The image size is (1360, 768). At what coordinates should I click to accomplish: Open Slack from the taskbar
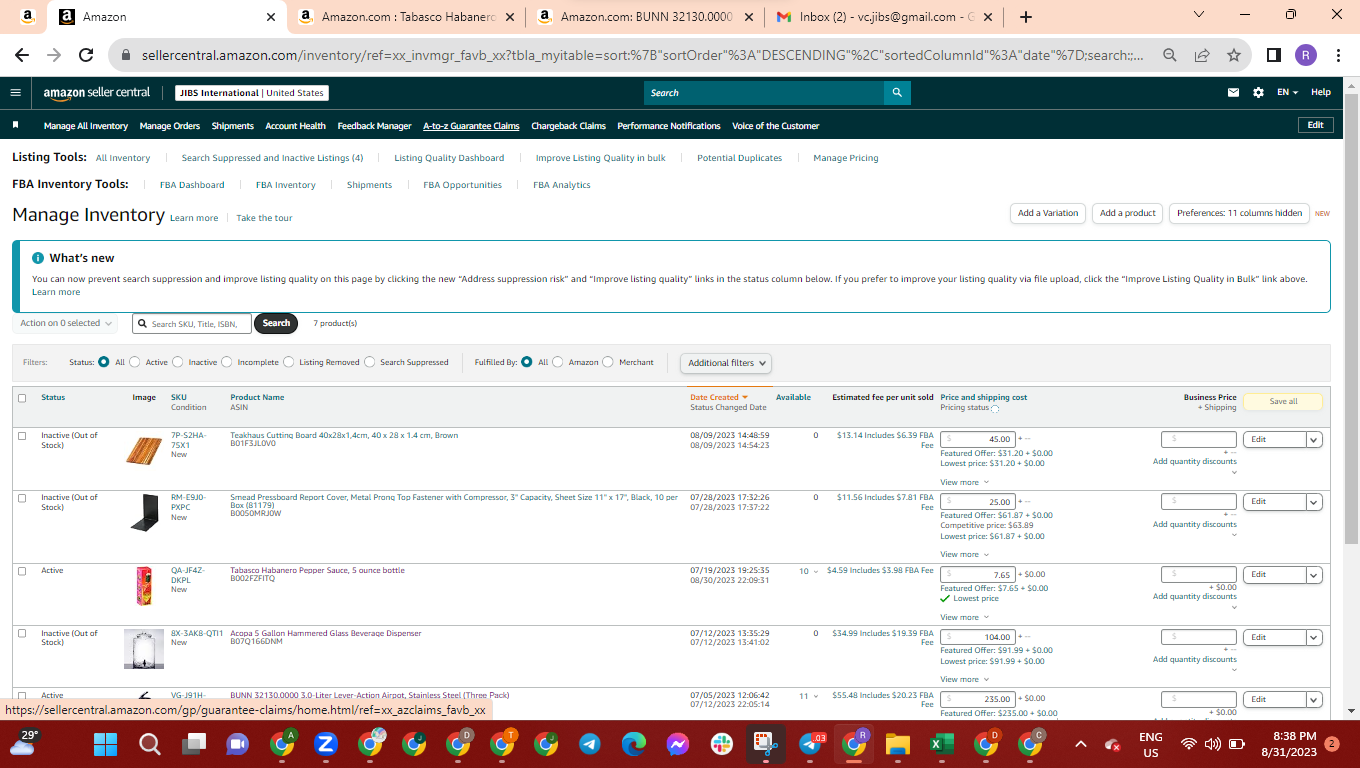[722, 744]
